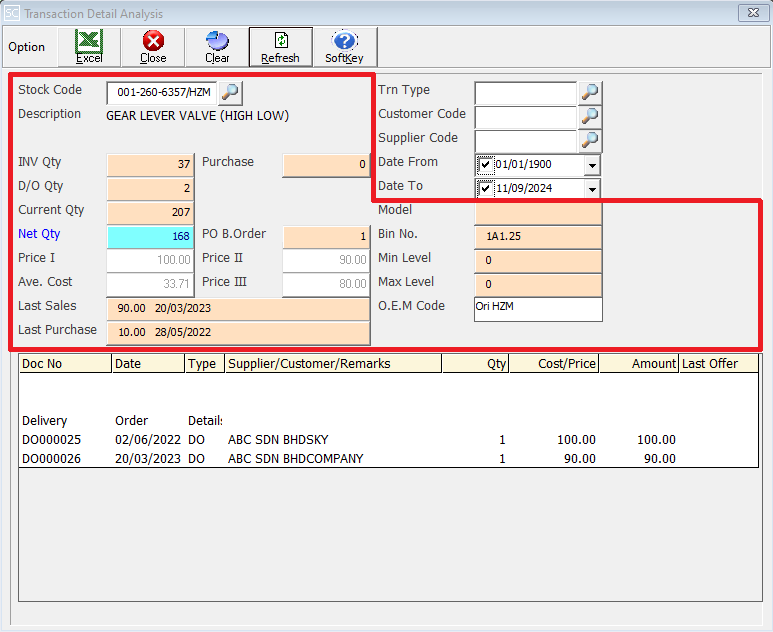Expand the Date To calendar dropdown
The width and height of the screenshot is (773, 632).
pyautogui.click(x=592, y=189)
